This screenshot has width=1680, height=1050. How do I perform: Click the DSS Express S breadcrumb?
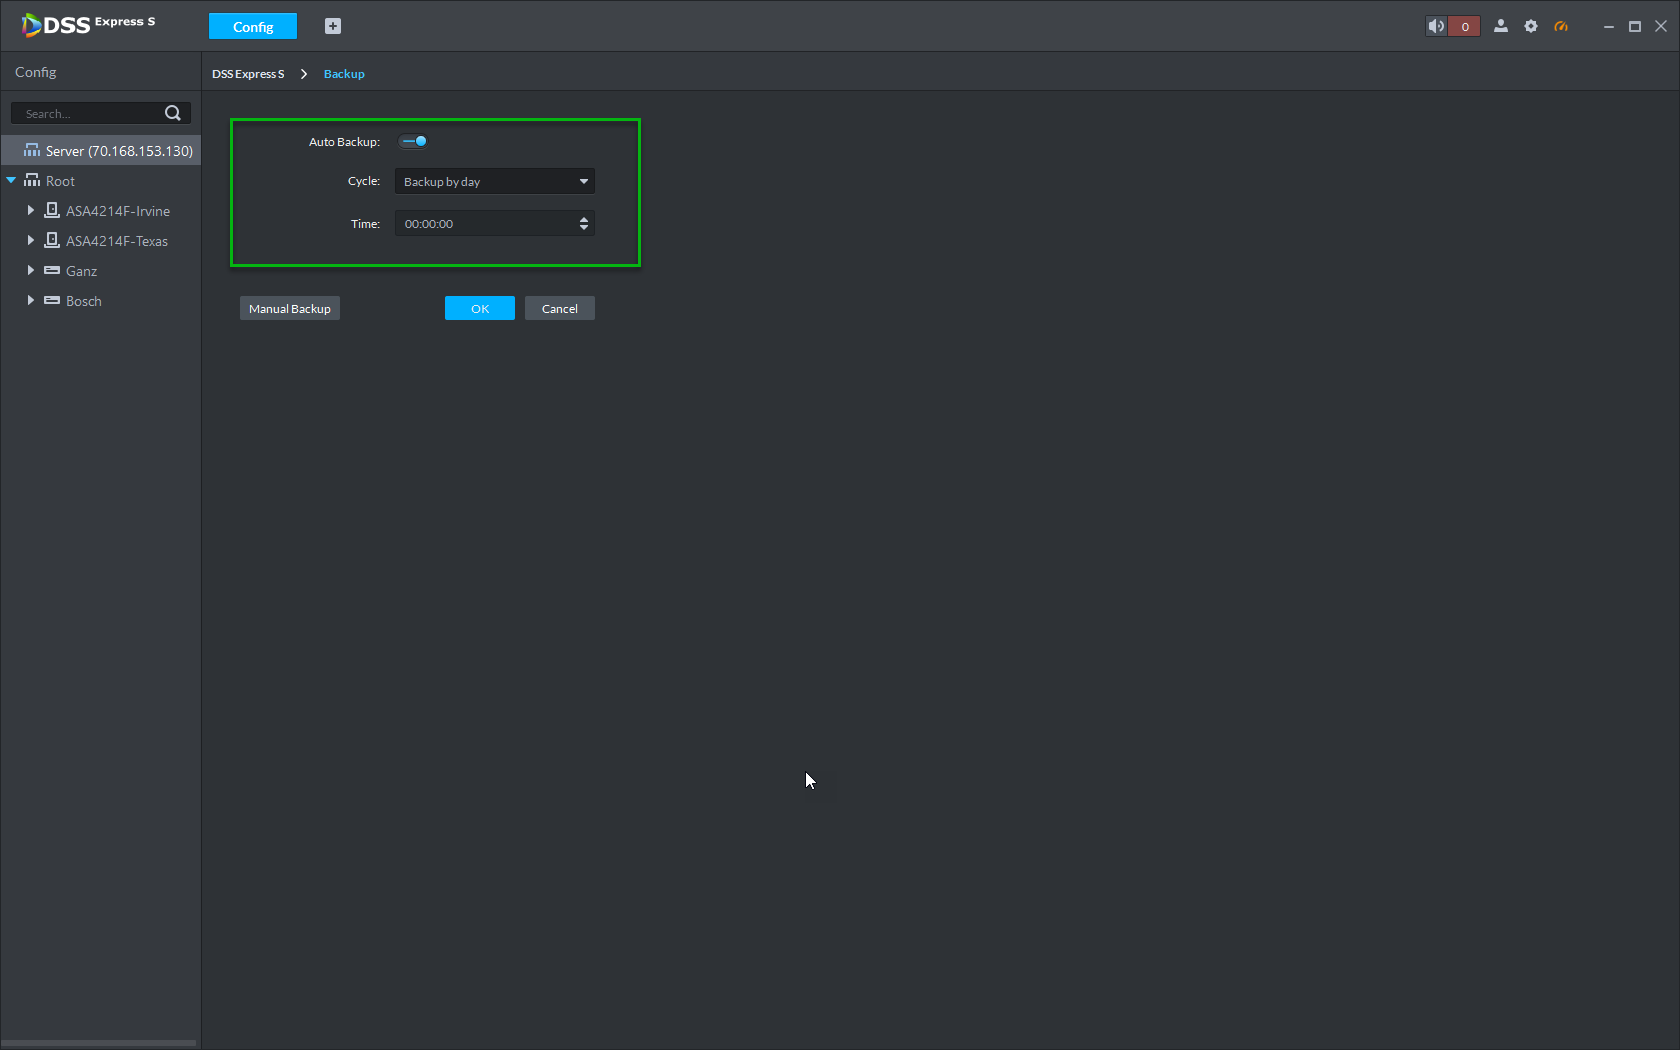tap(248, 74)
